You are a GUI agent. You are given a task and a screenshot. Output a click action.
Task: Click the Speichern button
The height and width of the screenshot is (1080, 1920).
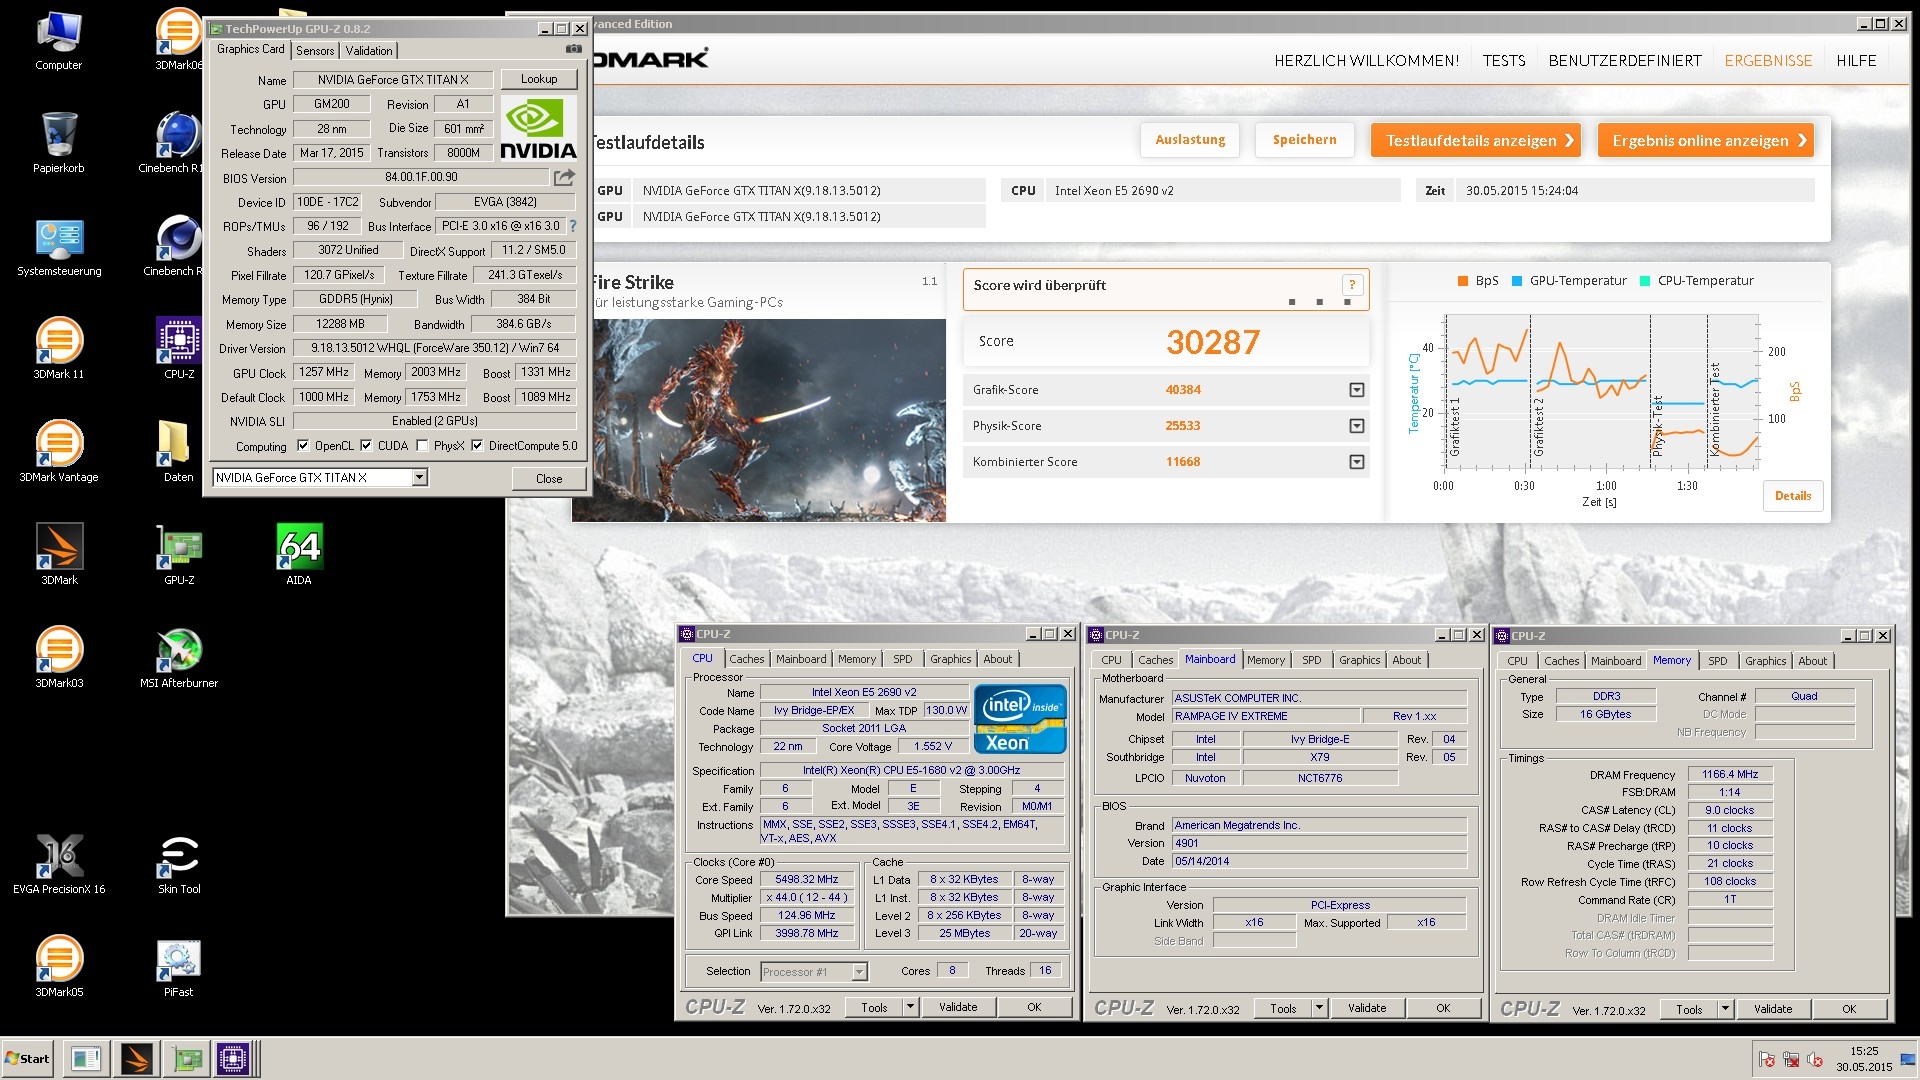point(1305,140)
